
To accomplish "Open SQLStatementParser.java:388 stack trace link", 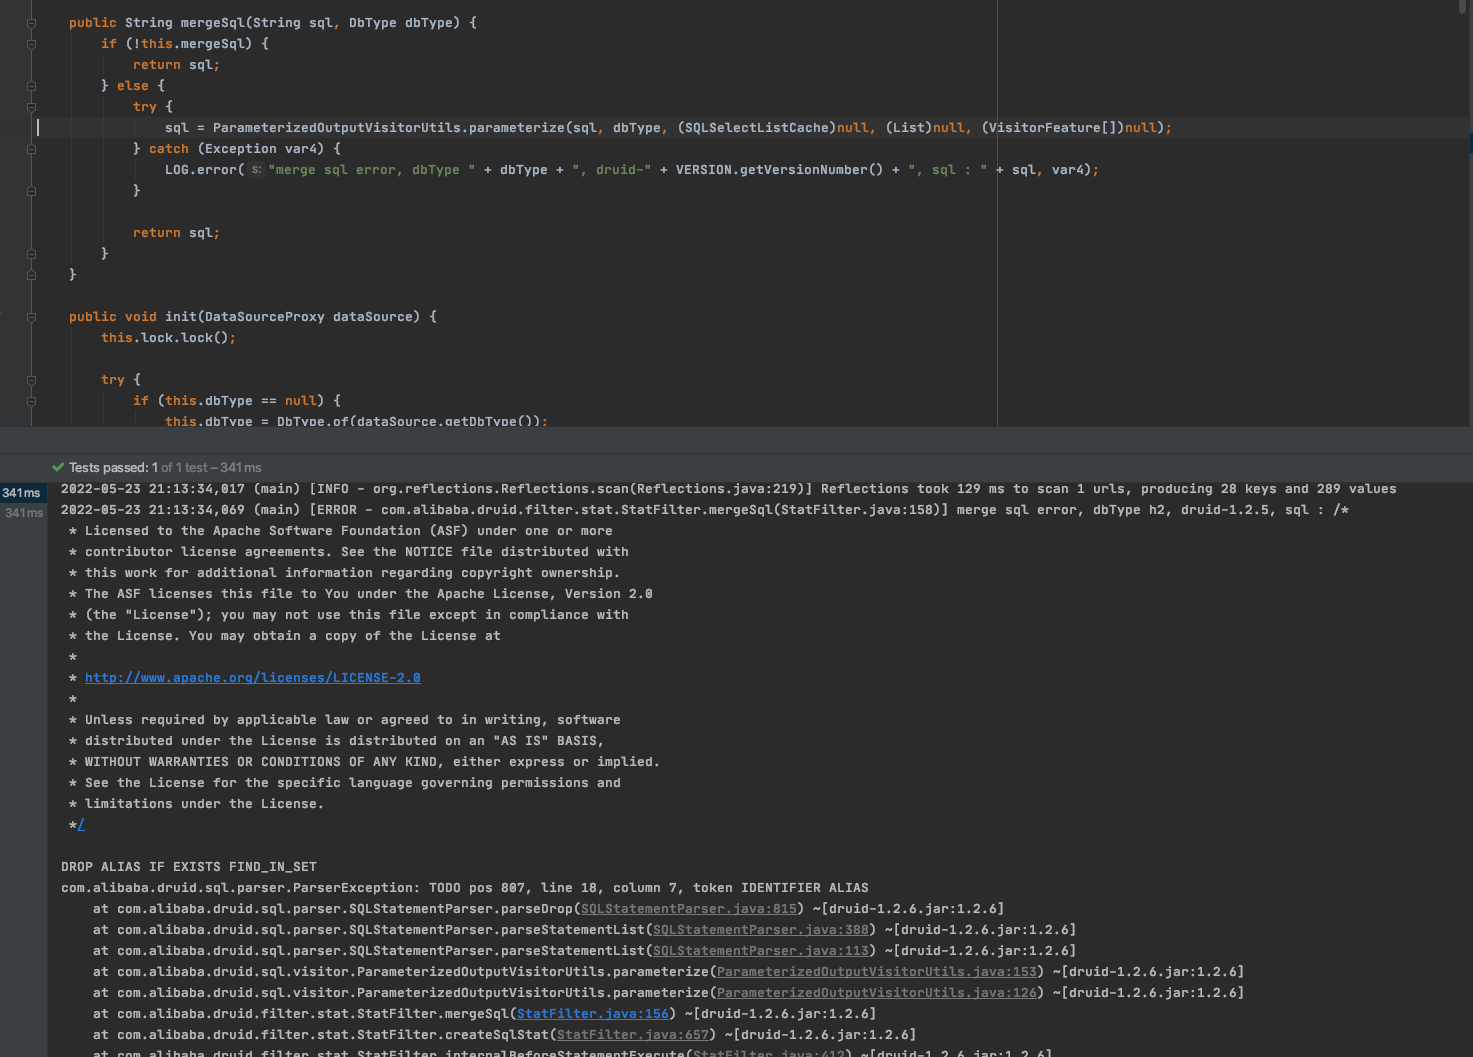I will pos(761,930).
